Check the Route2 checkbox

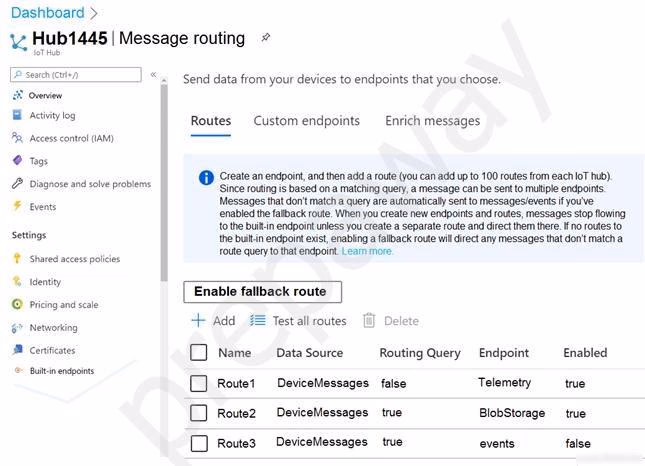click(199, 413)
